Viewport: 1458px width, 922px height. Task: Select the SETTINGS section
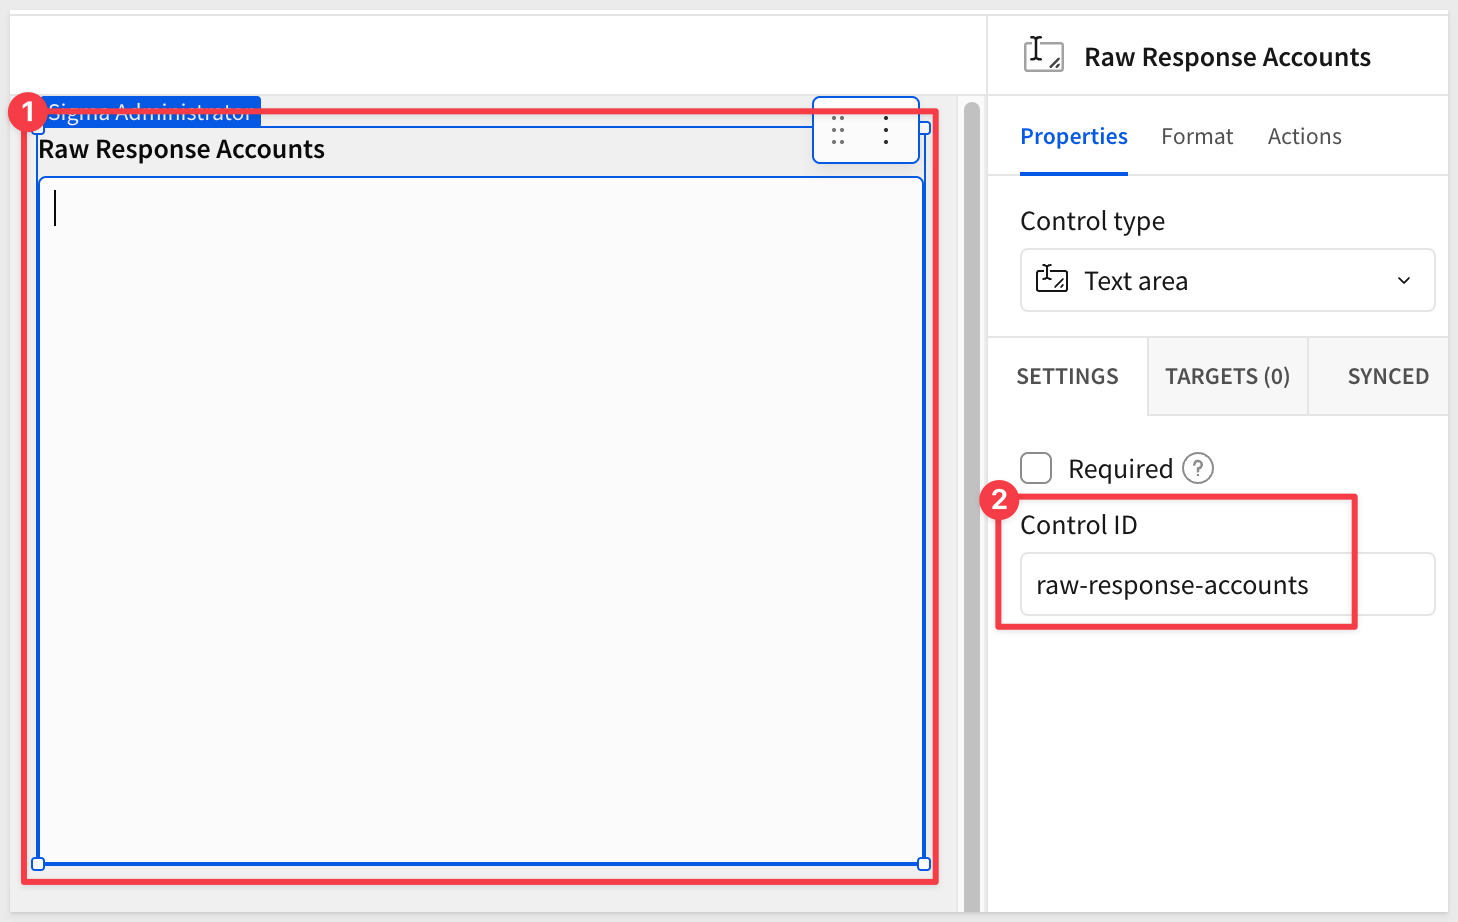tap(1067, 376)
